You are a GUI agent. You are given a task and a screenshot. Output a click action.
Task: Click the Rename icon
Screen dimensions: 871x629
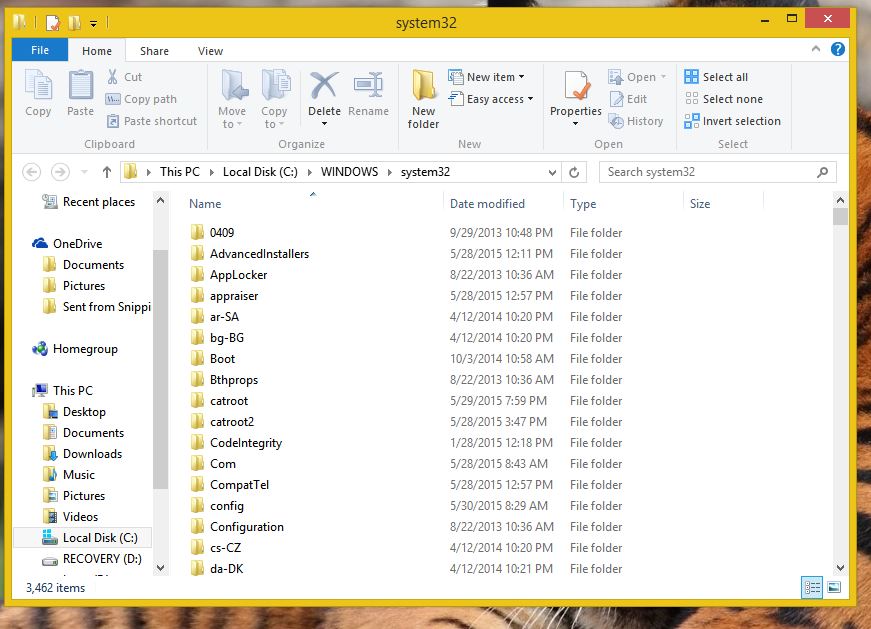coord(368,85)
